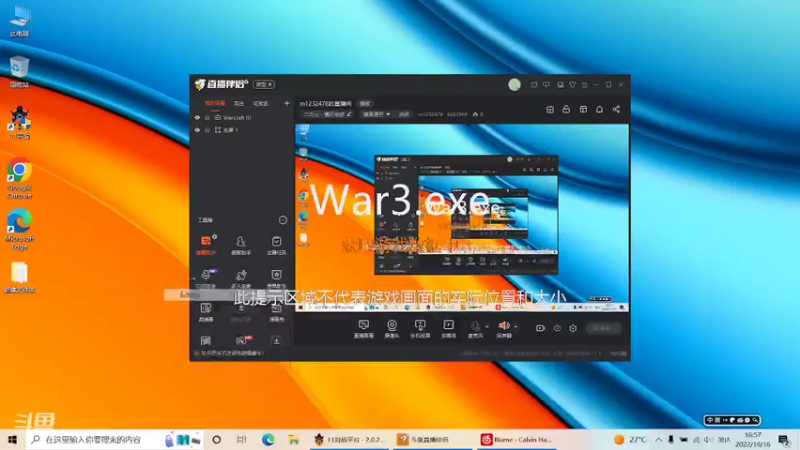Open the microphone dropdown arrow
800x450 pixels.
point(487,327)
